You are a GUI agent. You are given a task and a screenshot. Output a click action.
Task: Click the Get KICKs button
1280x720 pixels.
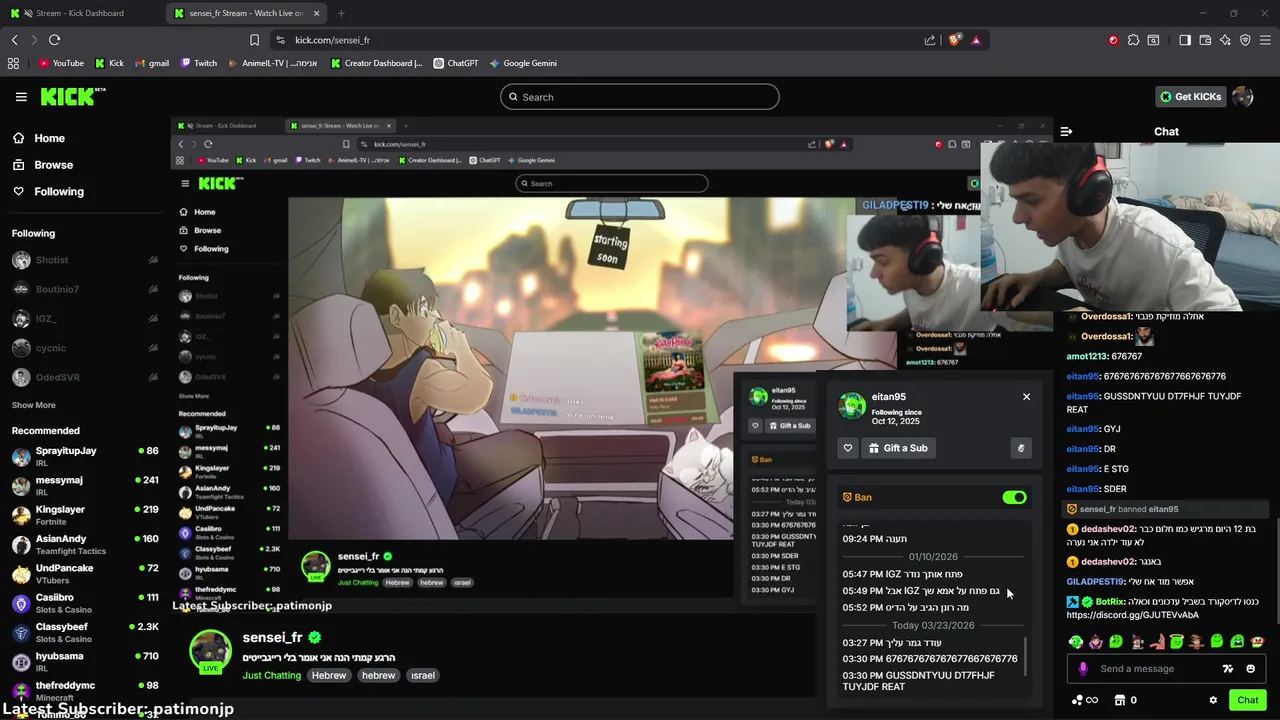pos(1190,97)
